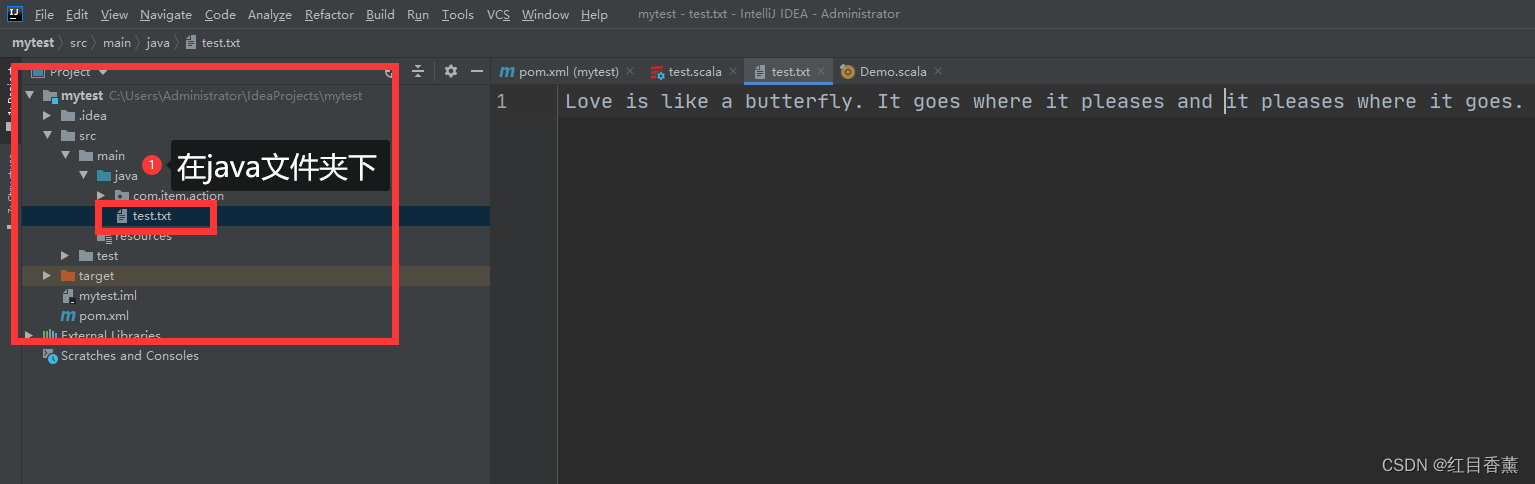
Task: Click the IntelliJ IDEA logo icon
Action: 15,14
